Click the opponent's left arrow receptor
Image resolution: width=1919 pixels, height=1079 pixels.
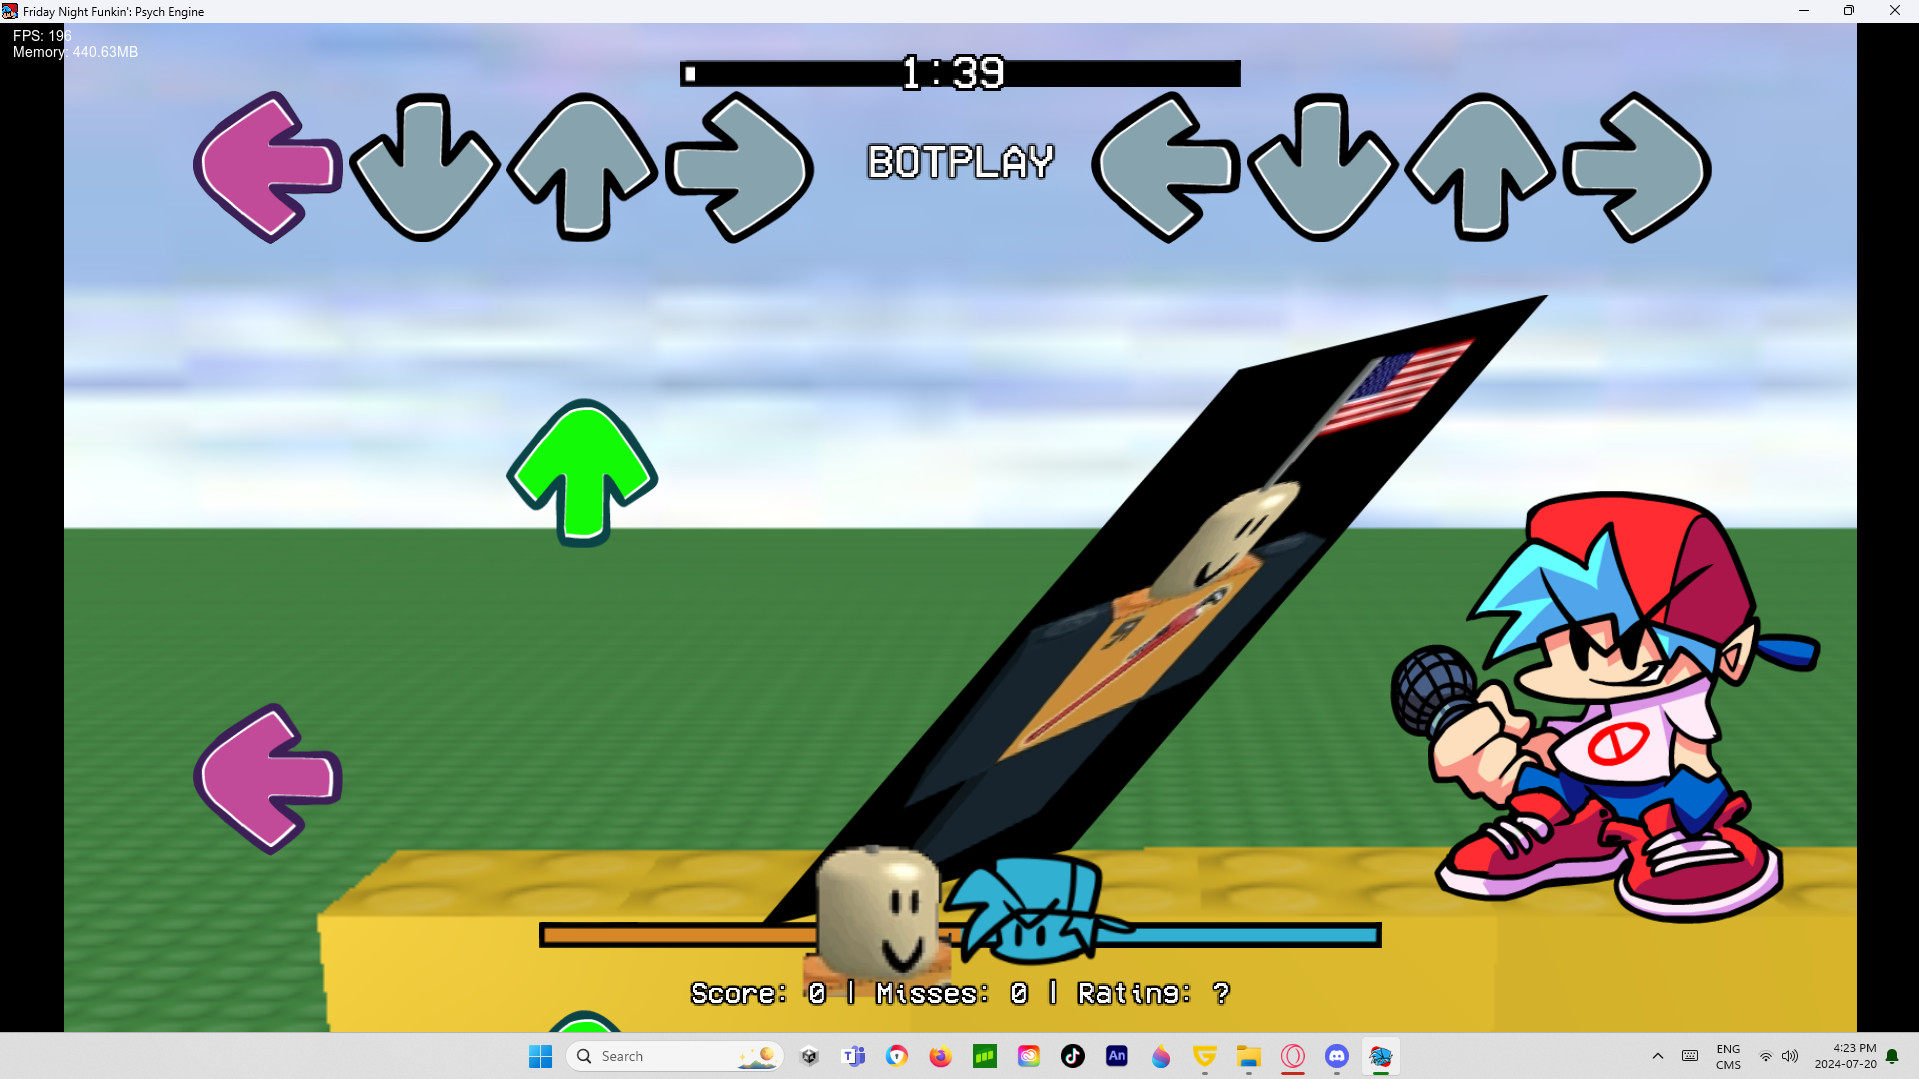click(268, 167)
